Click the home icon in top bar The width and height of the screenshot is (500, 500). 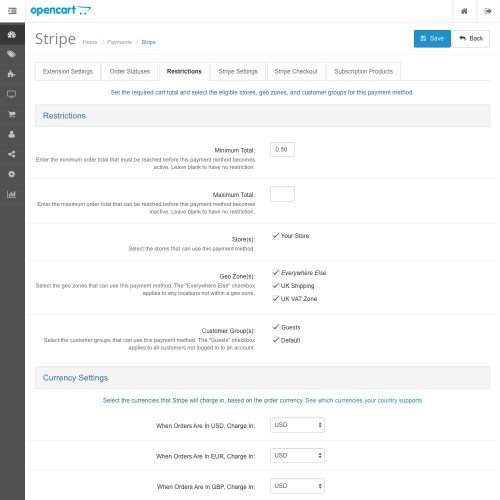pos(464,11)
